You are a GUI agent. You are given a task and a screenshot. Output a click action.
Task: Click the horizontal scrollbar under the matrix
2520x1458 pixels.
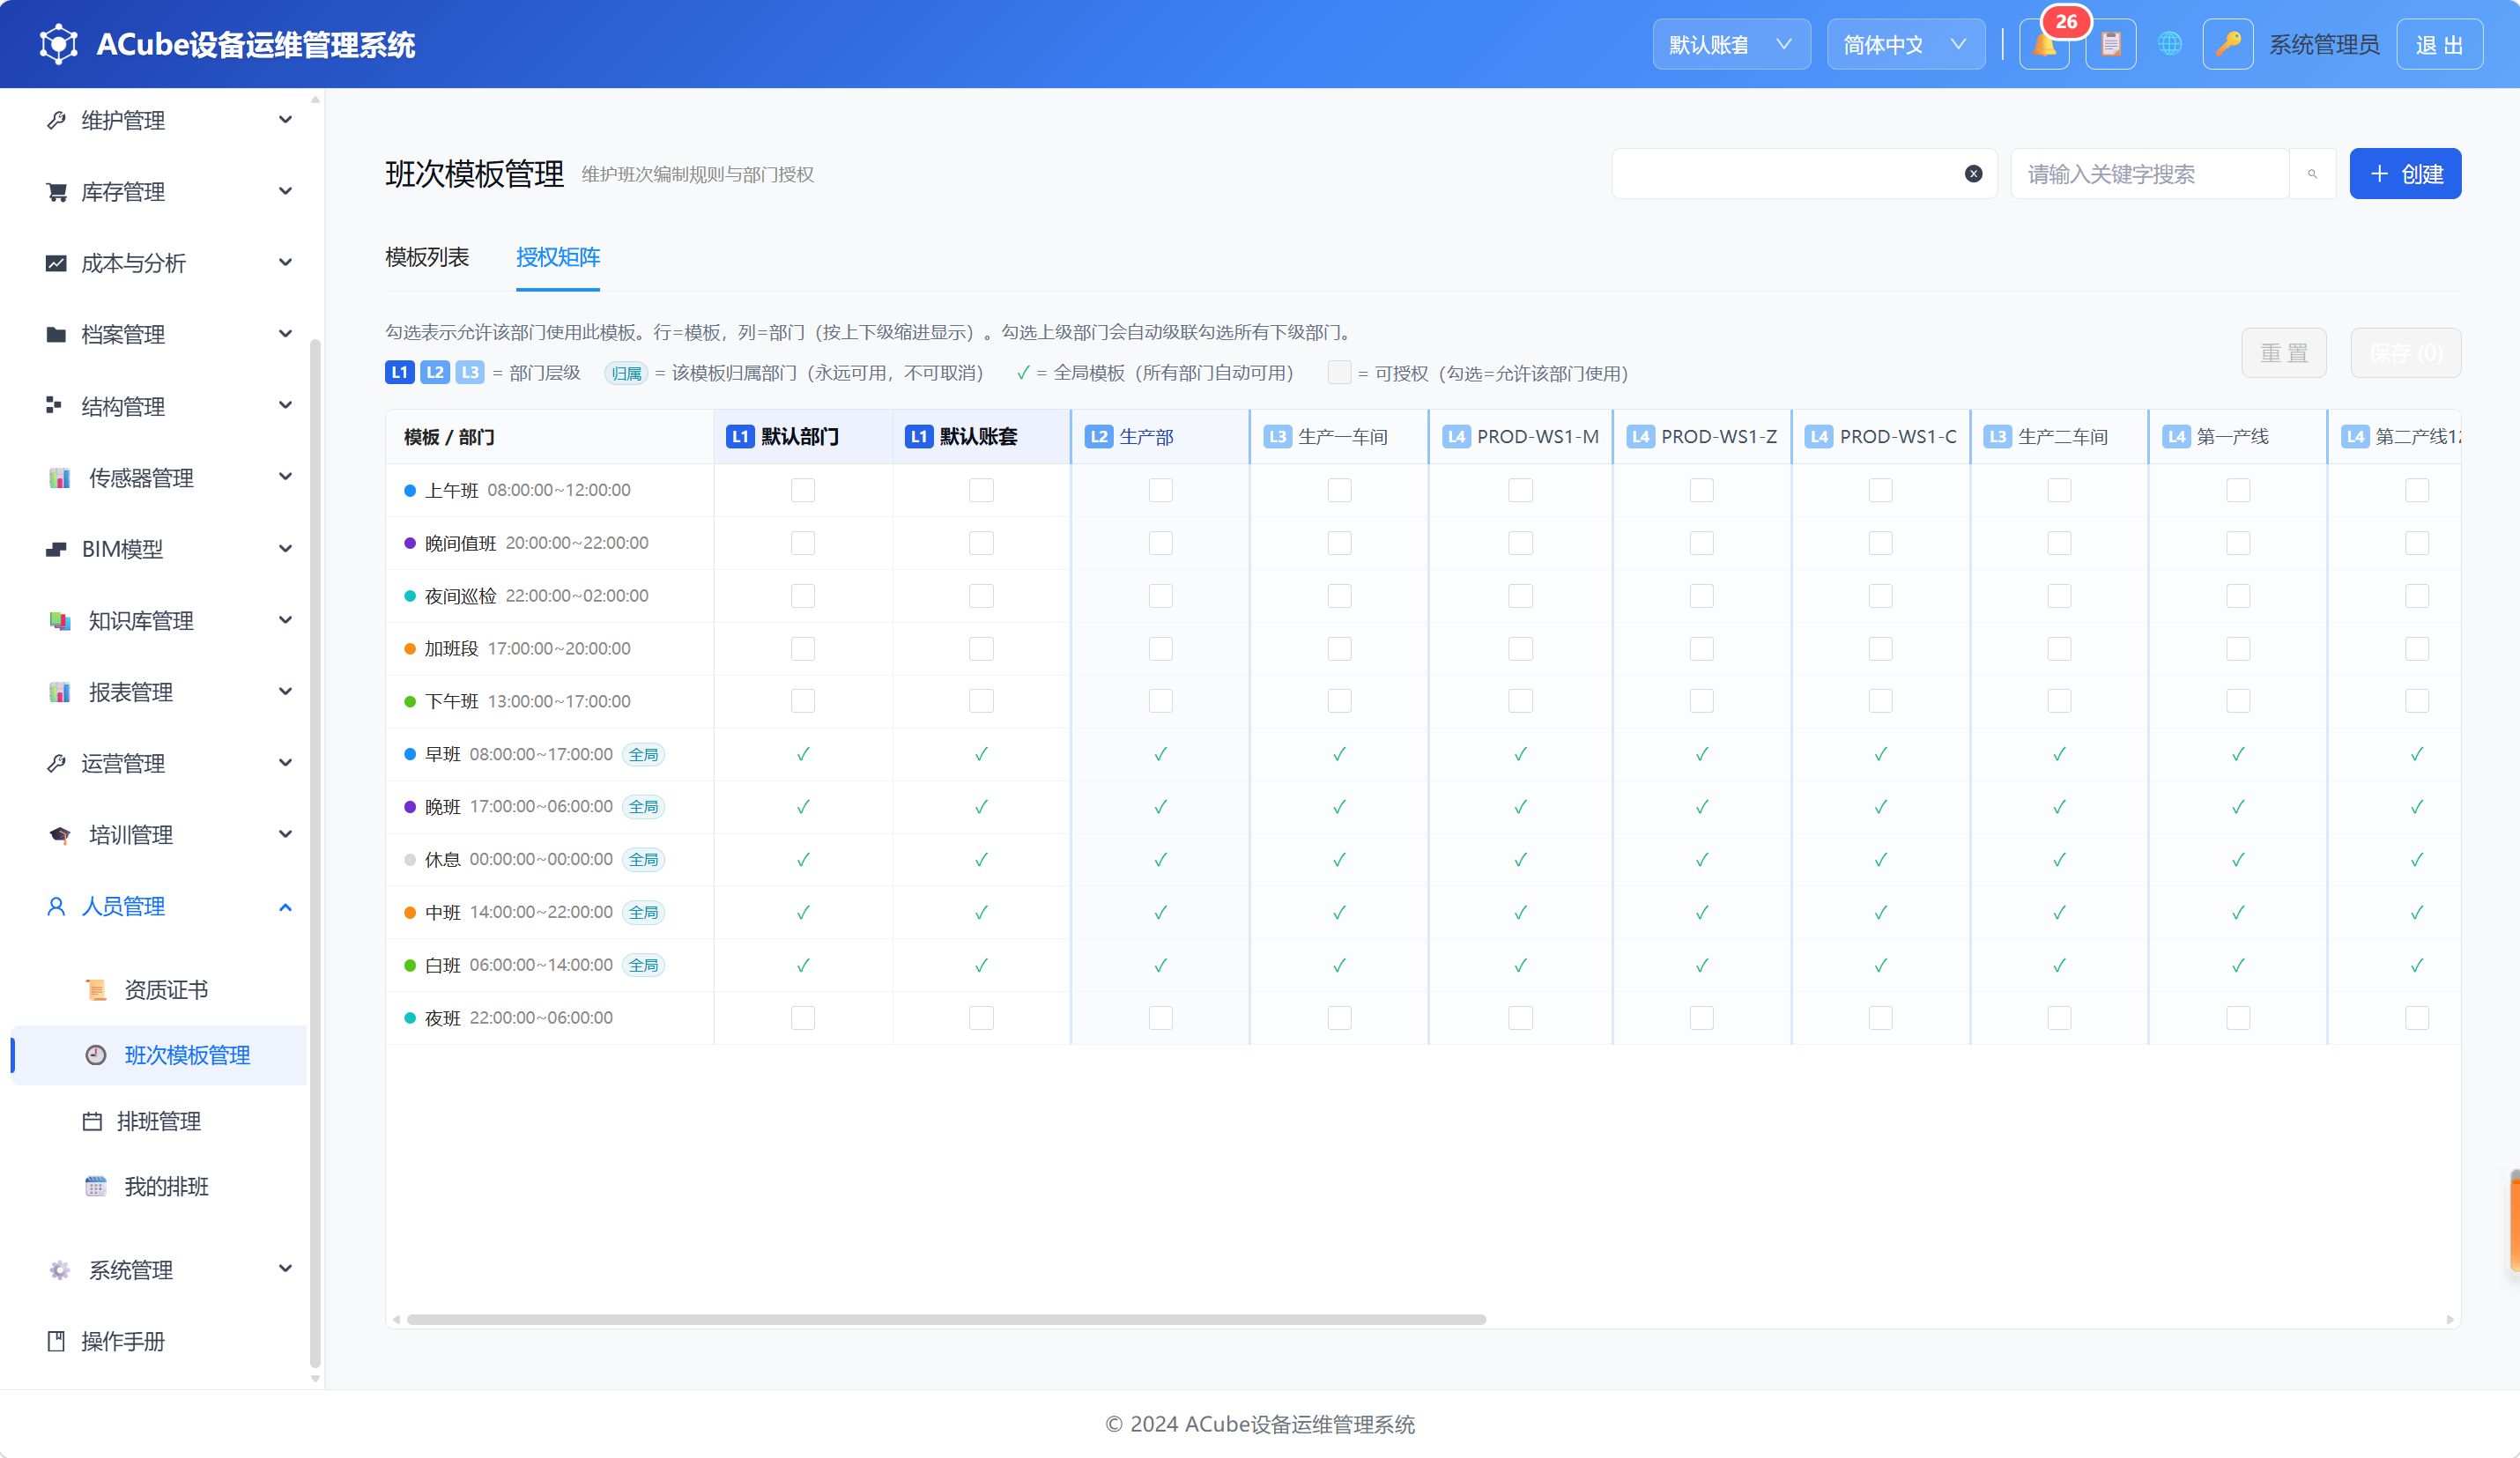946,1320
